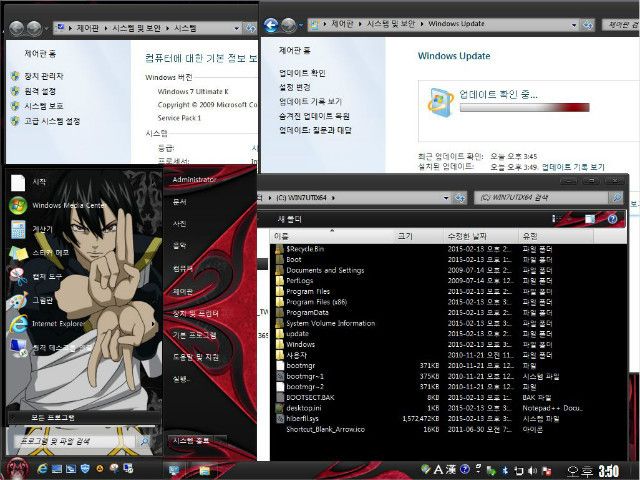Open remote desktop connection start menu entry

pos(50,347)
